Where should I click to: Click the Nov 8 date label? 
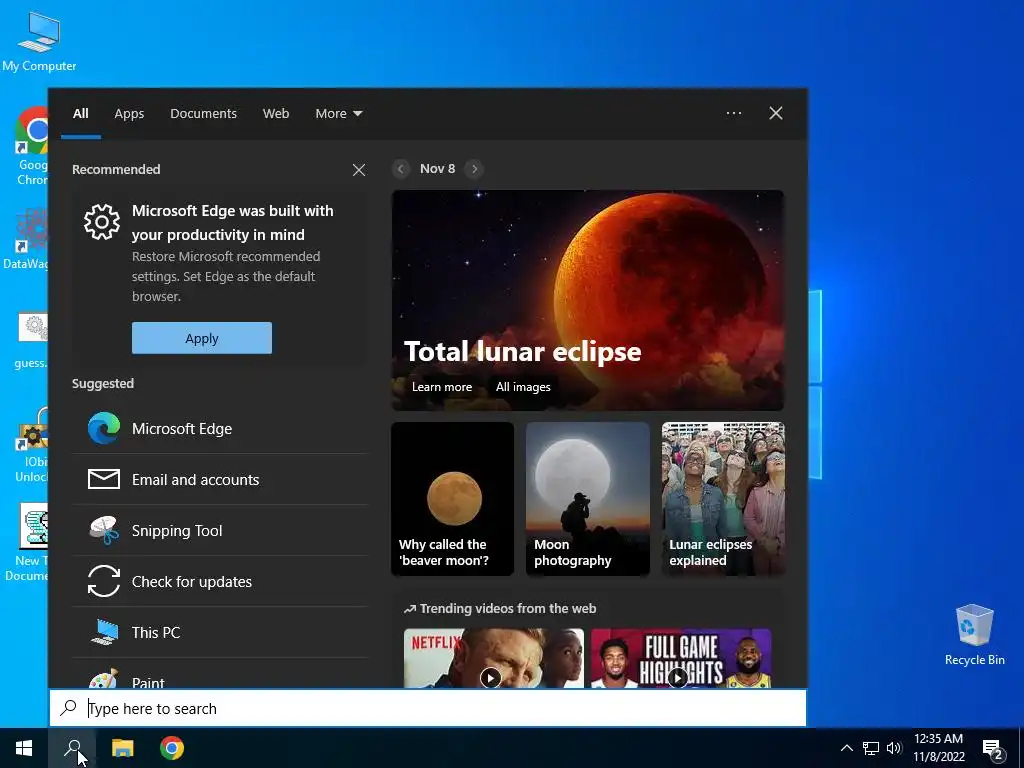(x=438, y=168)
